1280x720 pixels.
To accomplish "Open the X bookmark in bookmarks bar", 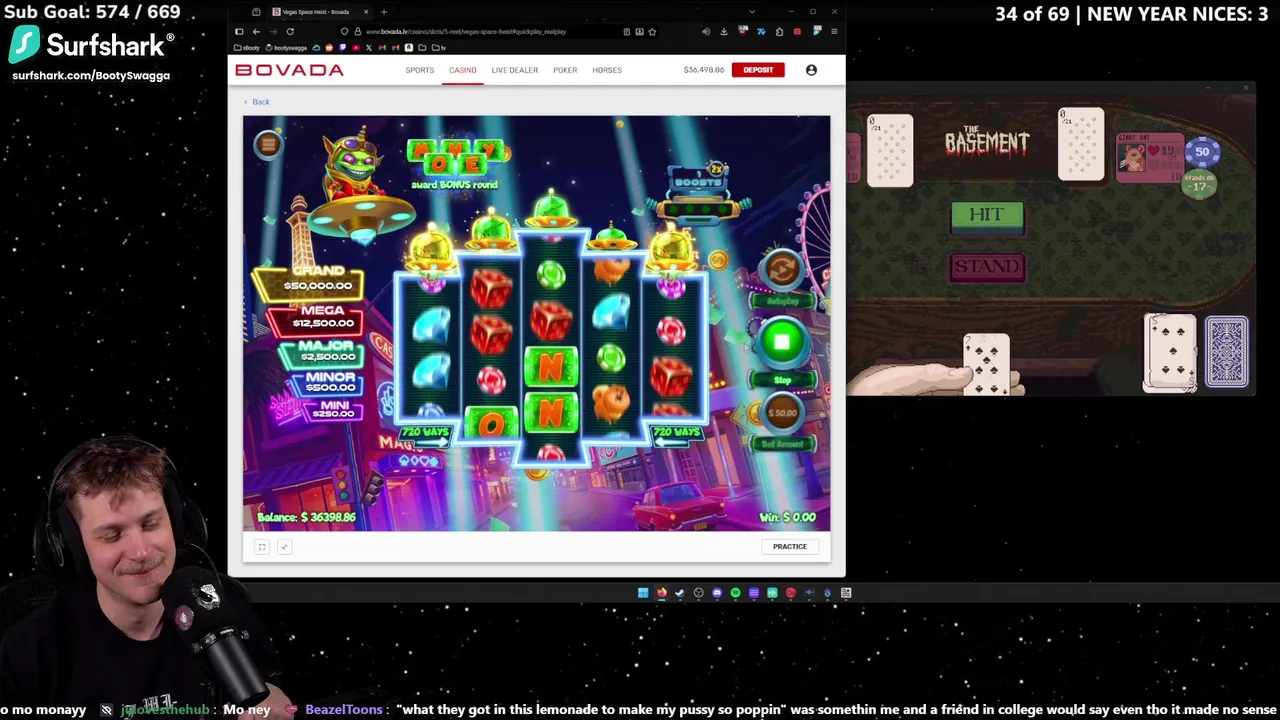I will pos(369,47).
